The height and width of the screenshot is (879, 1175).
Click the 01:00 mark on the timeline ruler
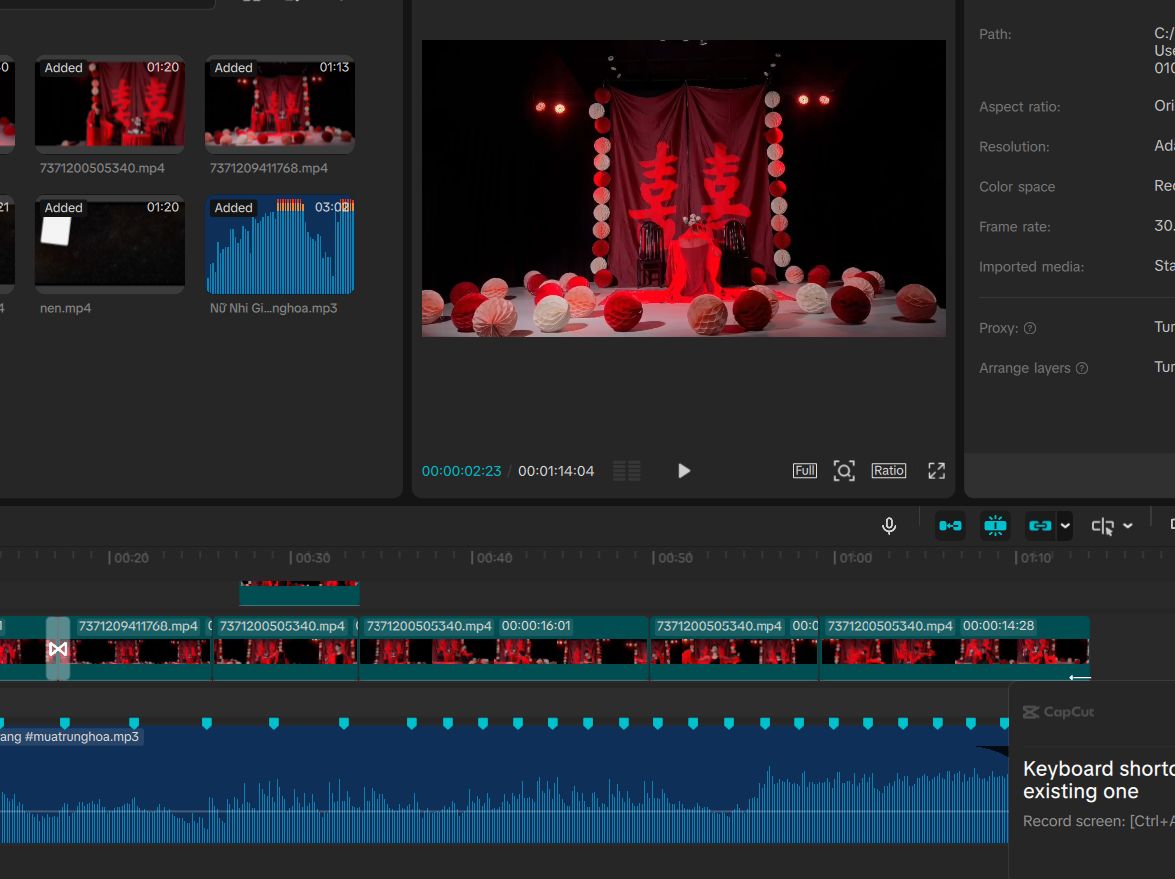tap(854, 558)
